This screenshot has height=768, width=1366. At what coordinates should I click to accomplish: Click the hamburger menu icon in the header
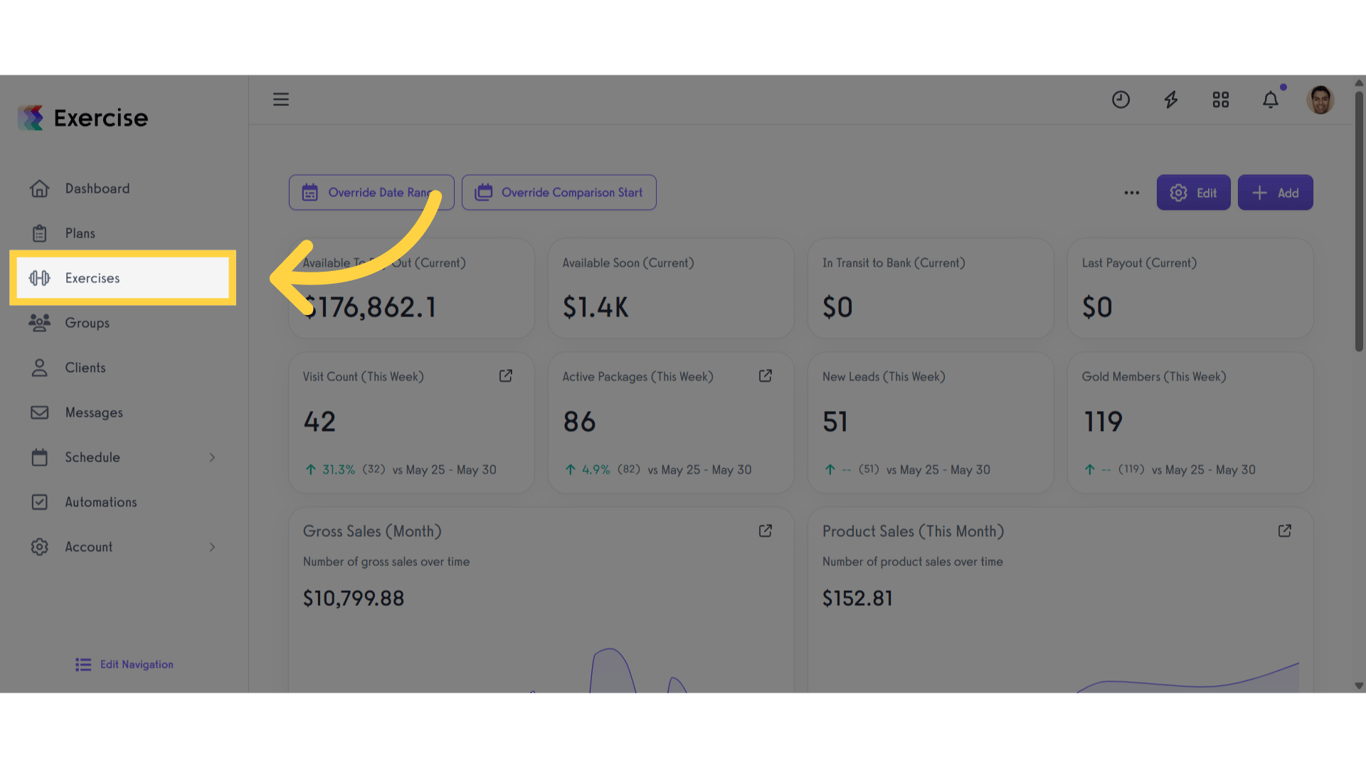click(281, 99)
